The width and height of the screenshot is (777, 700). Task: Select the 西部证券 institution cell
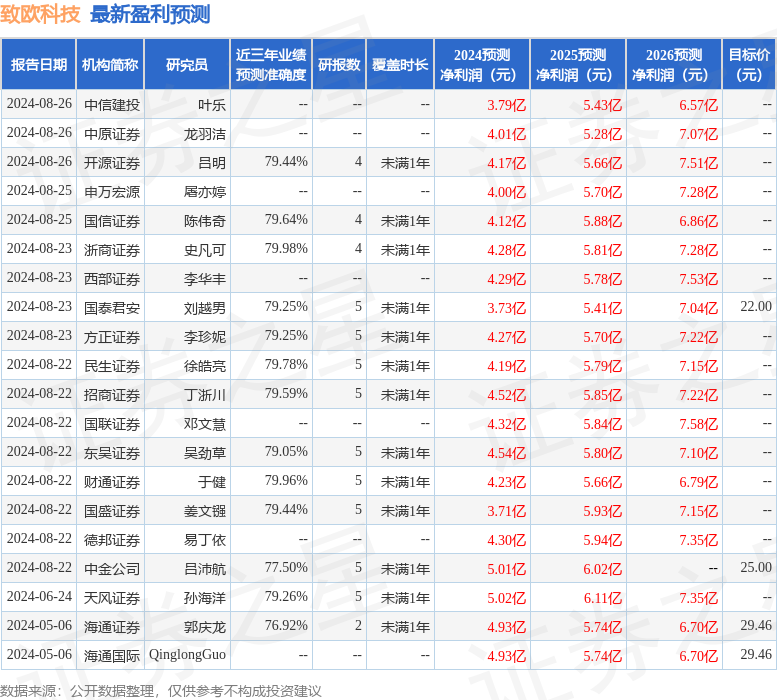tap(112, 279)
